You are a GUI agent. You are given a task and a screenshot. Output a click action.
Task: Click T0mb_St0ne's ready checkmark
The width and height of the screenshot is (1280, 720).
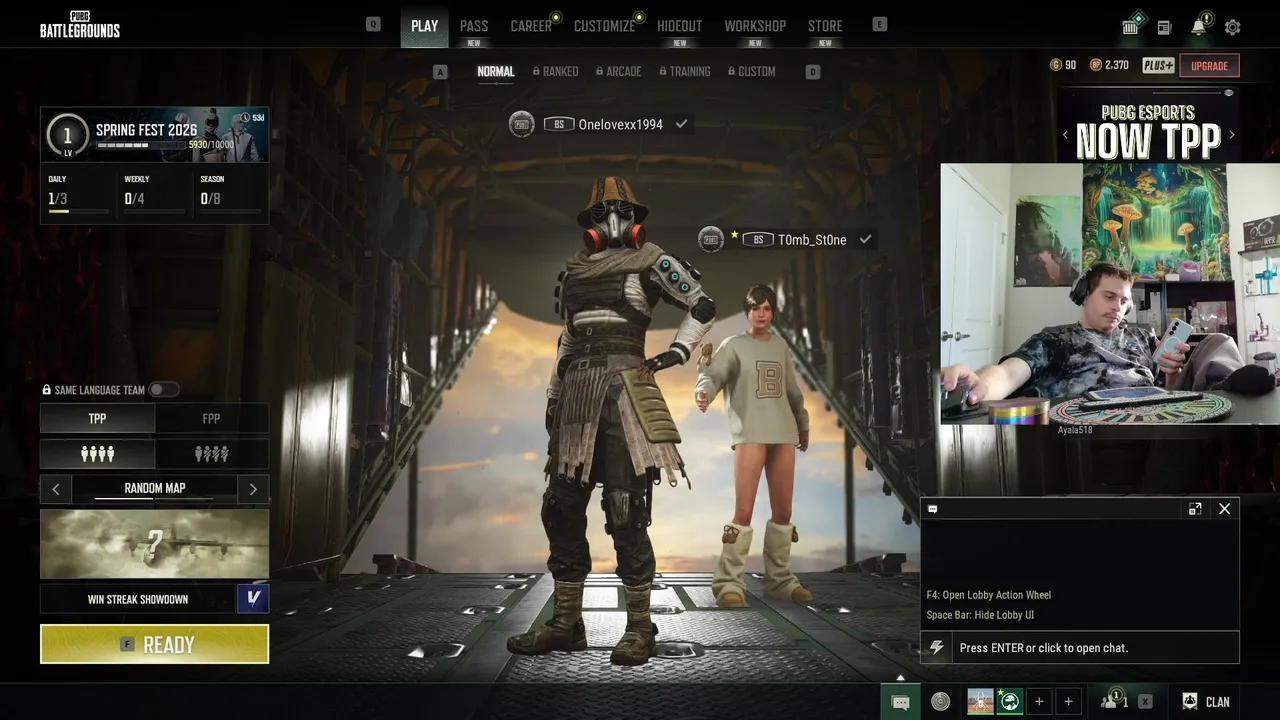(x=866, y=239)
